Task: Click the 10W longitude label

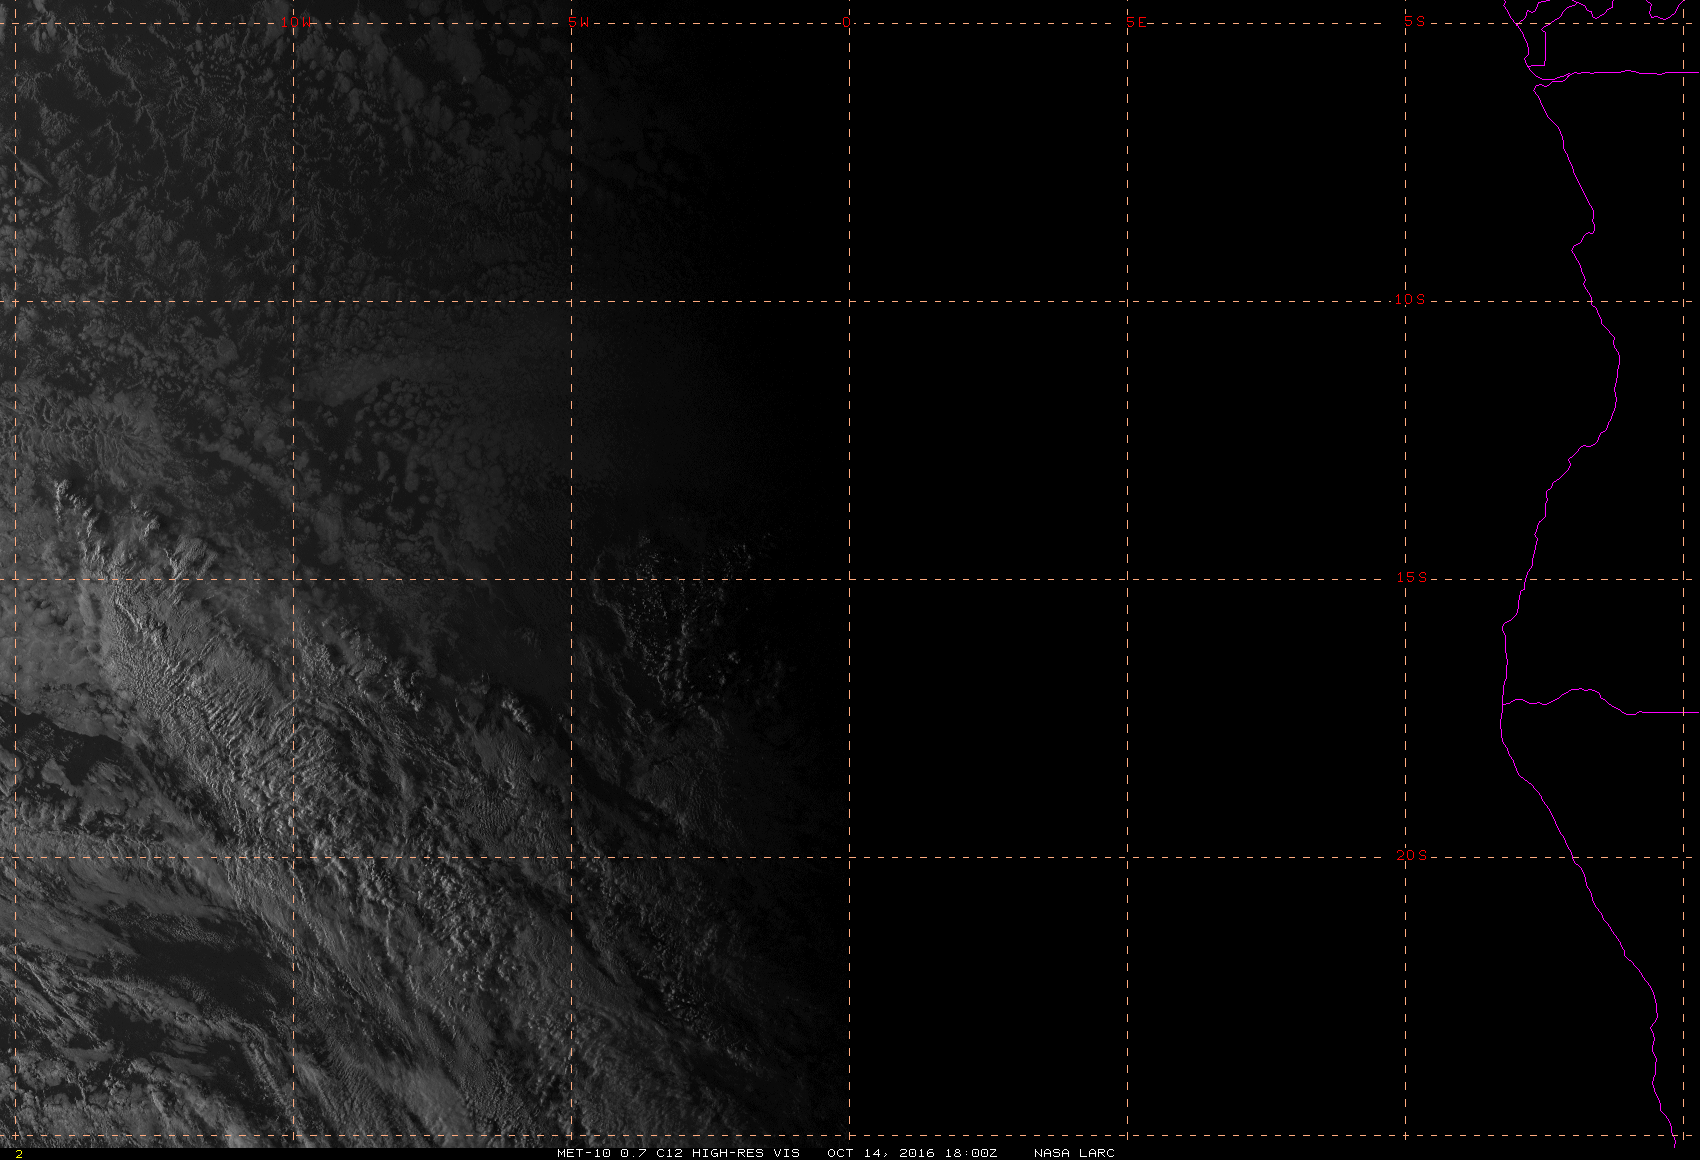Action: click(295, 22)
